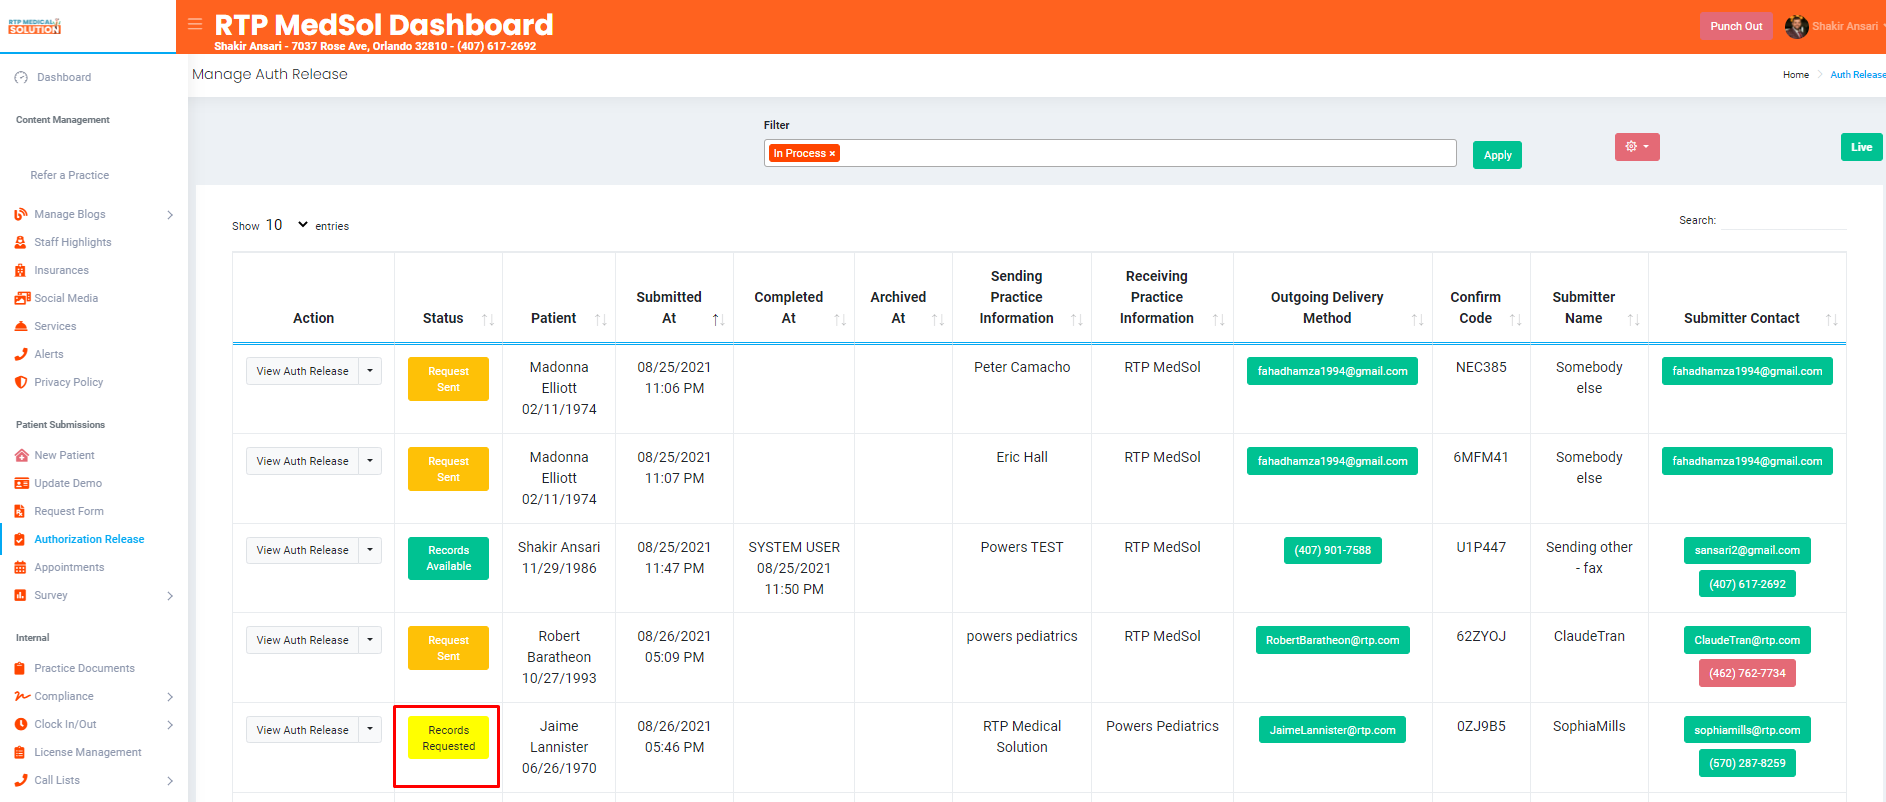The height and width of the screenshot is (802, 1886).
Task: Click Records Requested status badge
Action: pos(448,738)
